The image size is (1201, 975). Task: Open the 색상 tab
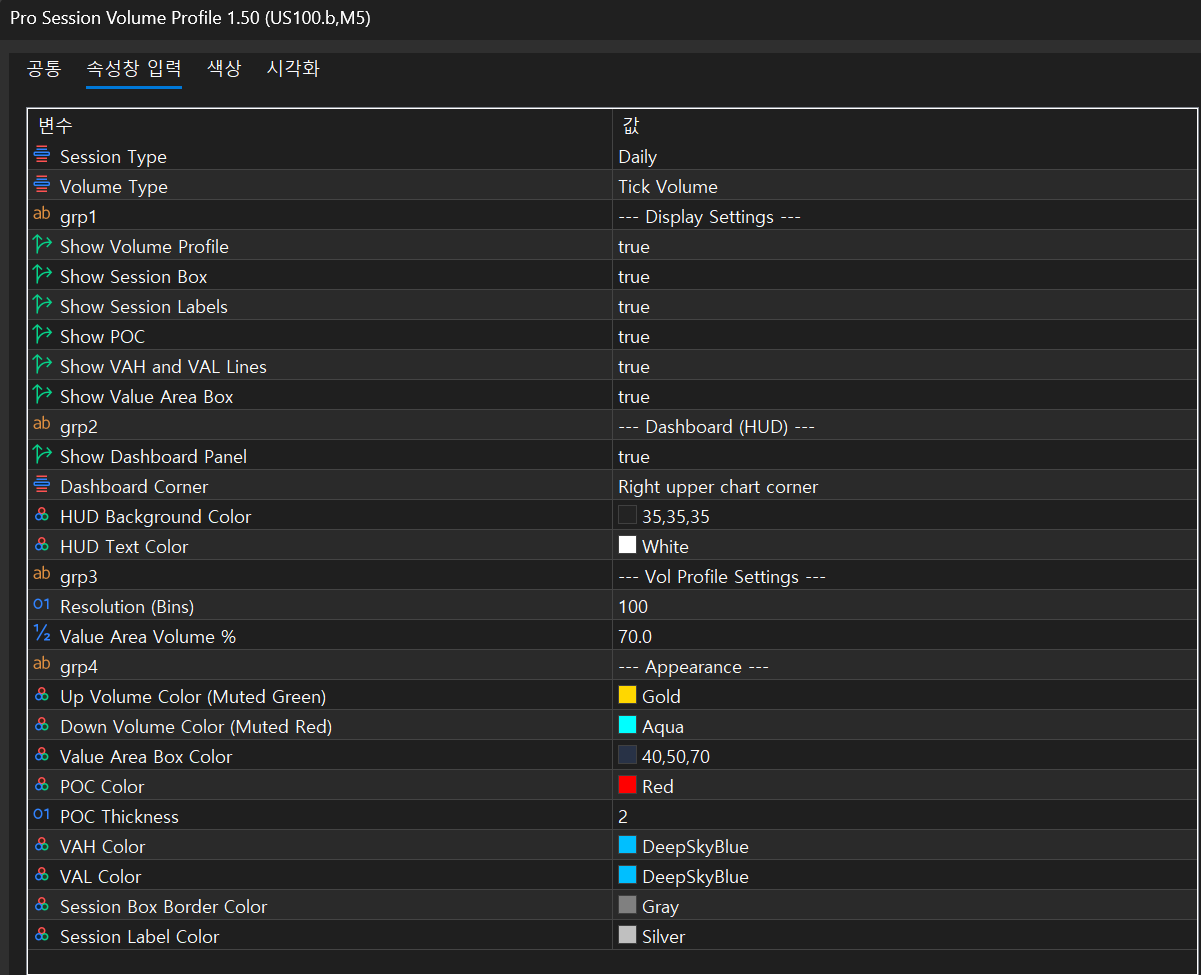point(224,68)
